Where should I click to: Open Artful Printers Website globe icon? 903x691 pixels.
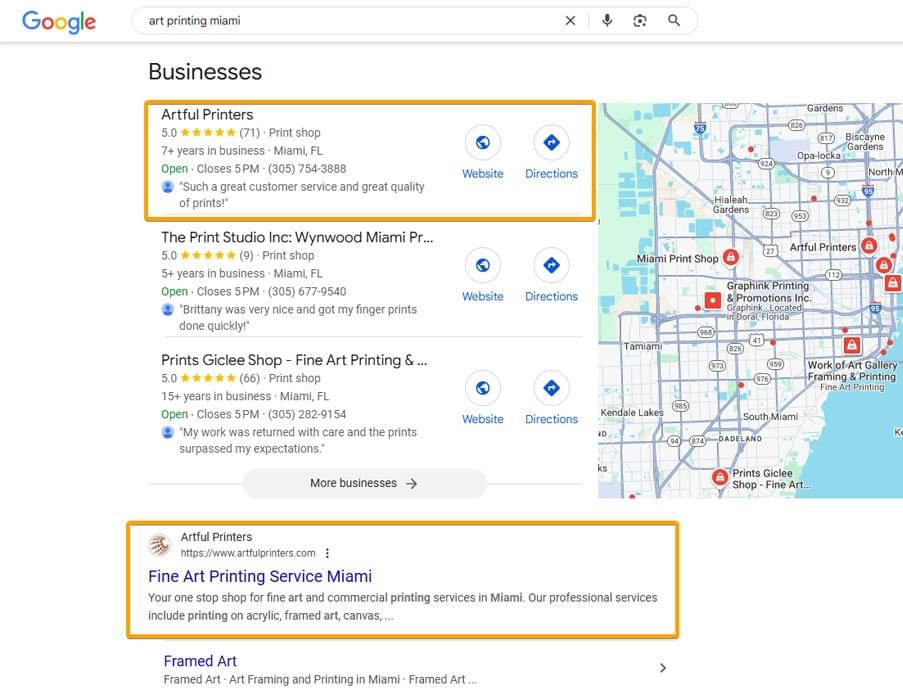(483, 142)
